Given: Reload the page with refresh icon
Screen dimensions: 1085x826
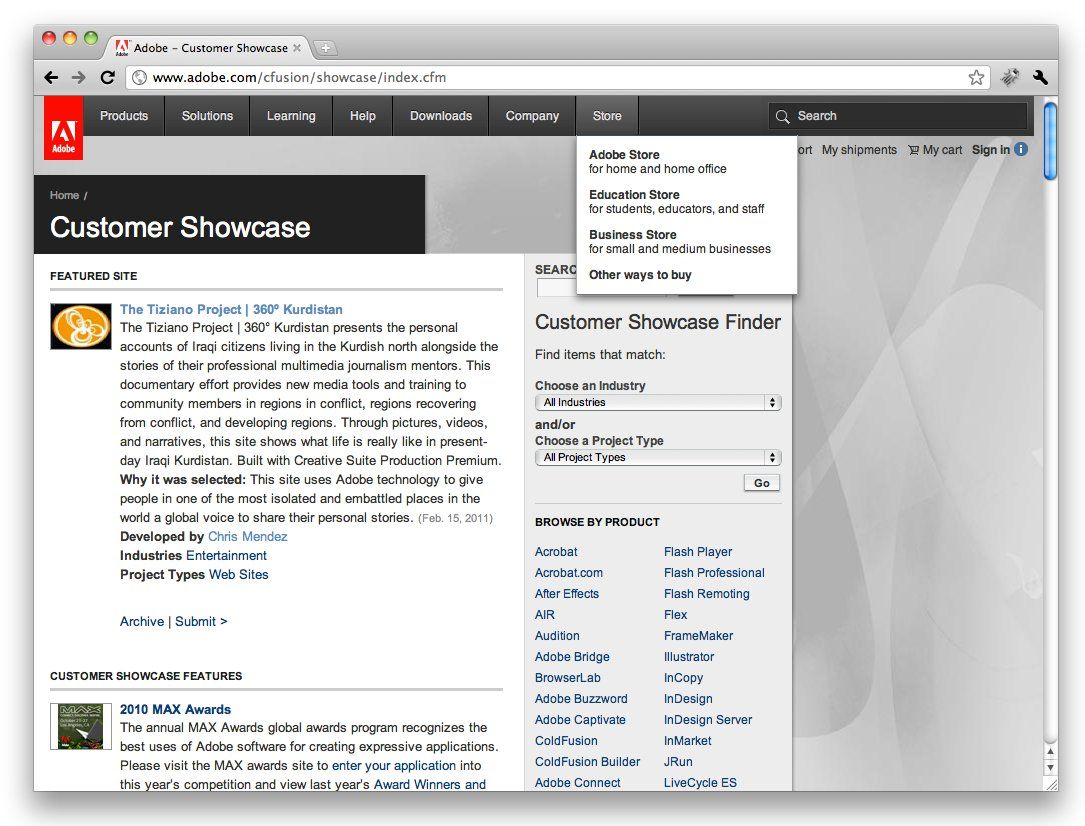Looking at the screenshot, I should [107, 77].
